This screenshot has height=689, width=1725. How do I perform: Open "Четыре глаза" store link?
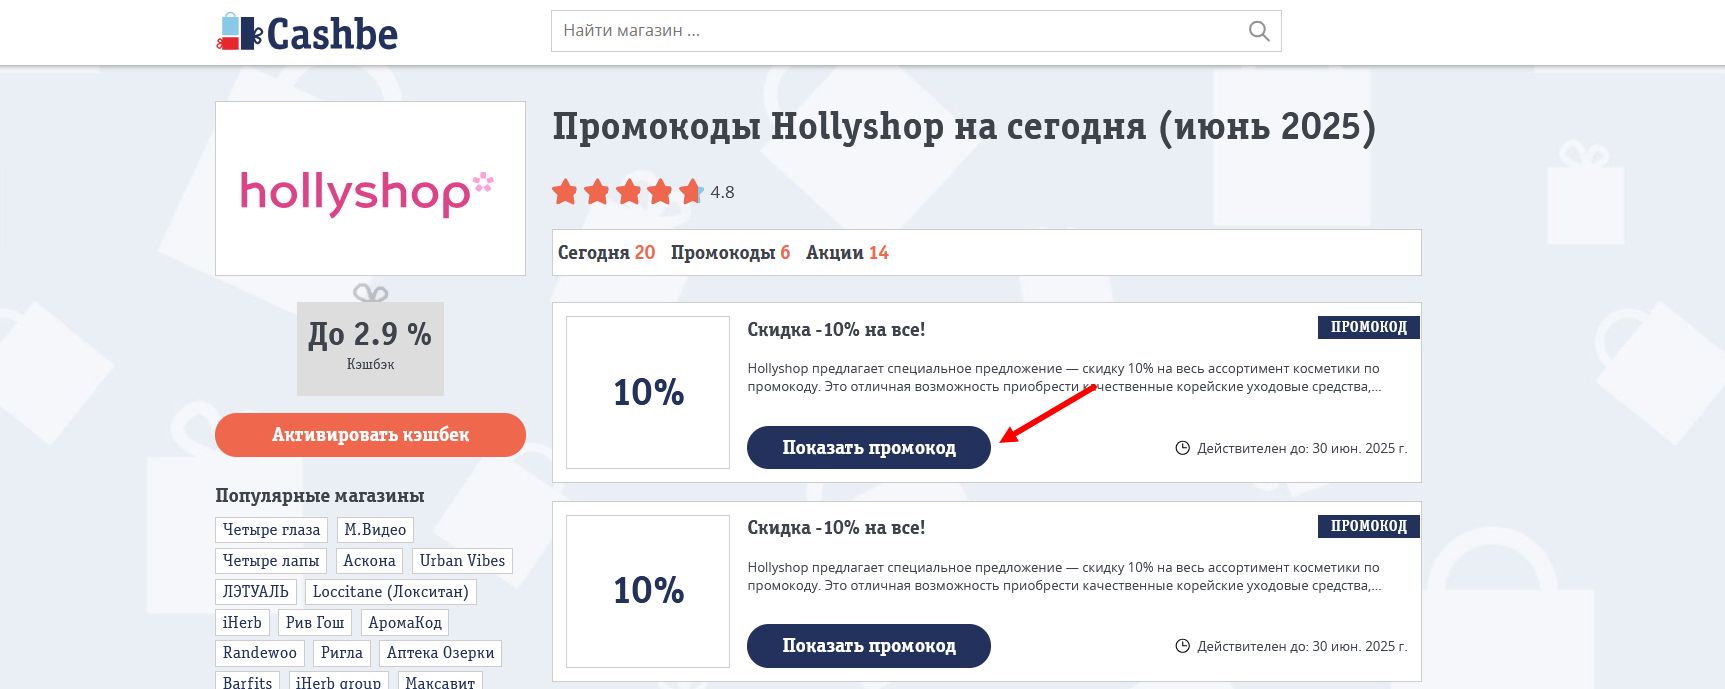pyautogui.click(x=271, y=530)
